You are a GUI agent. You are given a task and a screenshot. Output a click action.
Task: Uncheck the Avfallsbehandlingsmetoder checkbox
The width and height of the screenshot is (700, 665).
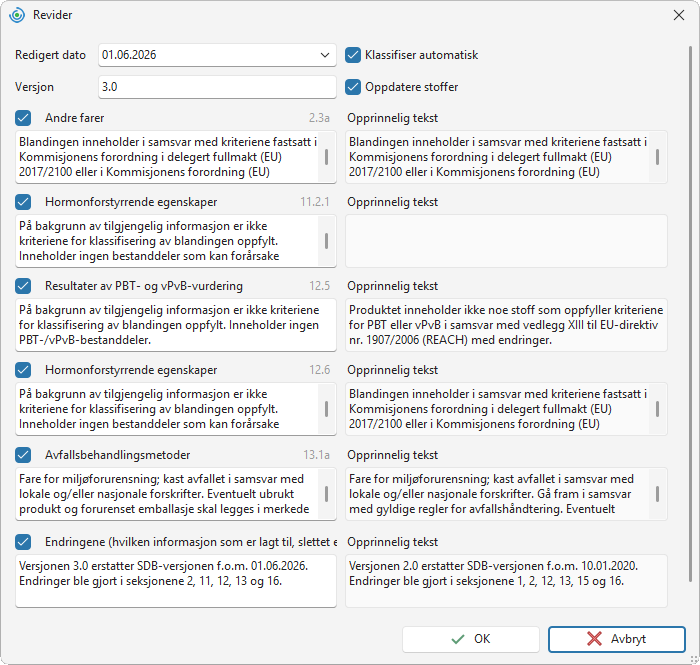(23, 455)
